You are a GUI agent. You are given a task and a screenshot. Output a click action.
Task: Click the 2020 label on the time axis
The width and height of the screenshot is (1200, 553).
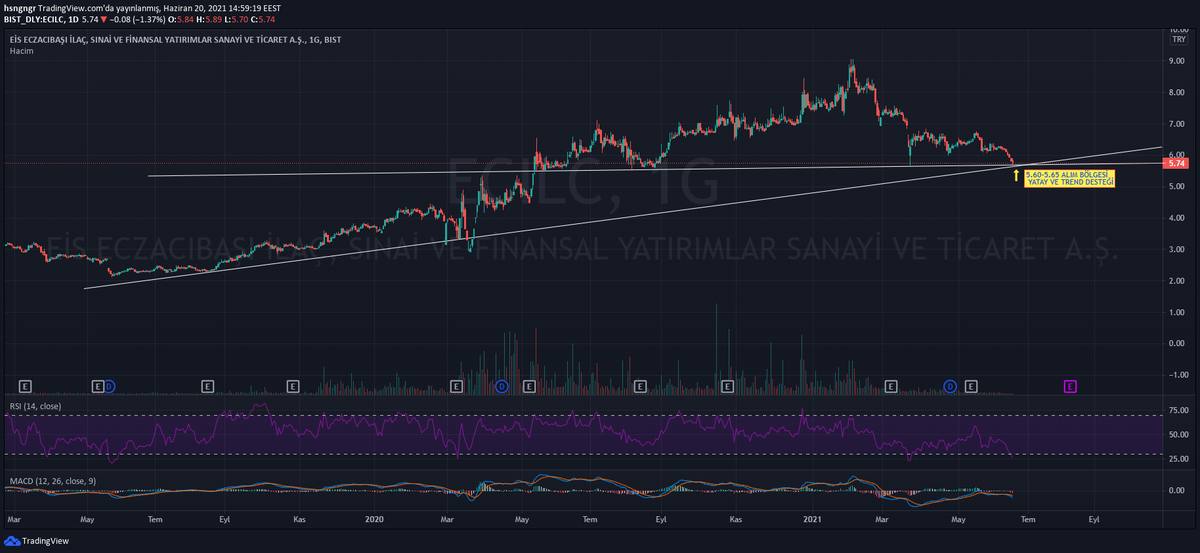[x=375, y=521]
